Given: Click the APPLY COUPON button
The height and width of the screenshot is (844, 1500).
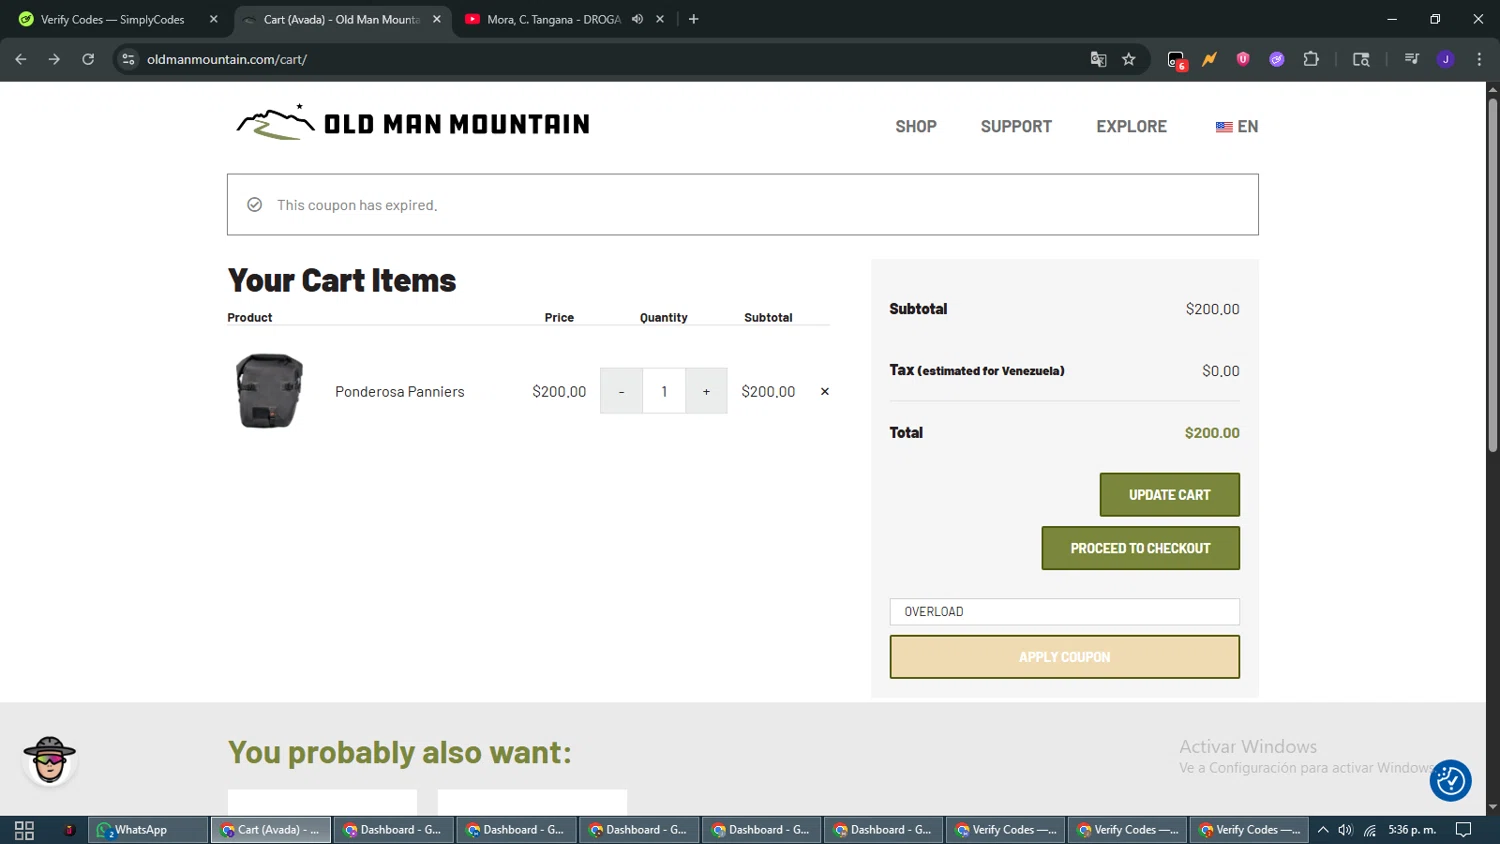Looking at the screenshot, I should [1064, 657].
